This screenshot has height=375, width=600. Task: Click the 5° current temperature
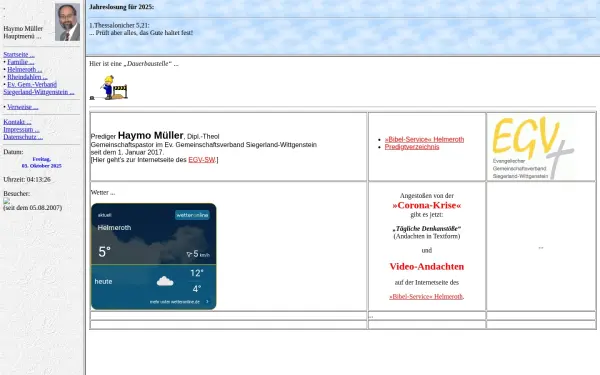(104, 252)
